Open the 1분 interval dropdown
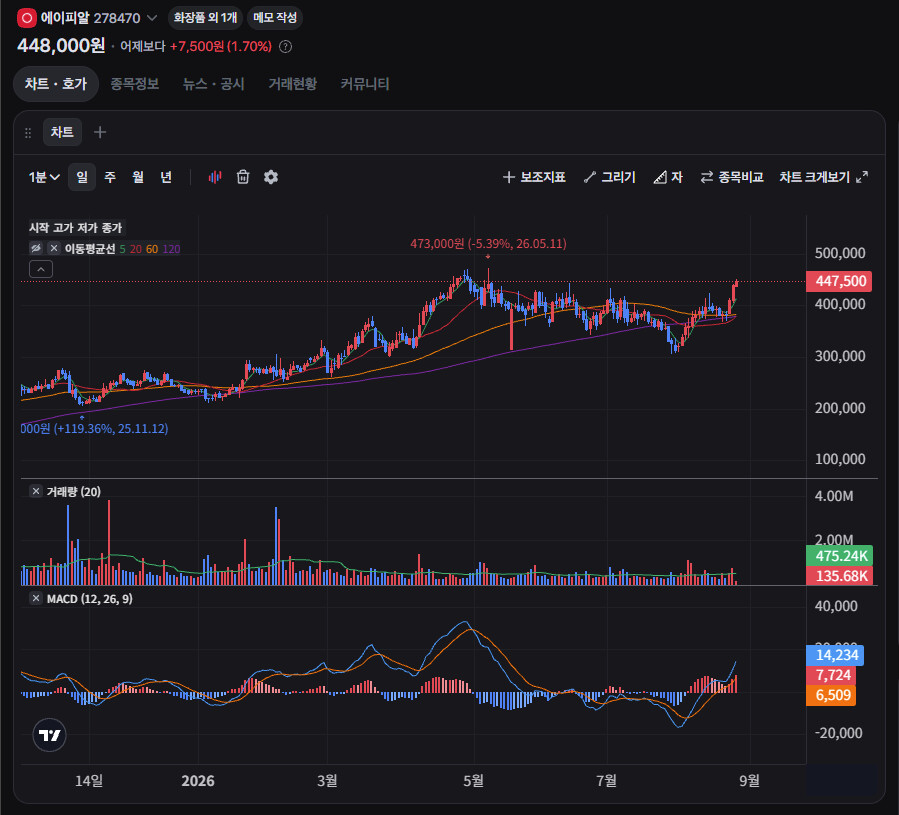 click(44, 177)
